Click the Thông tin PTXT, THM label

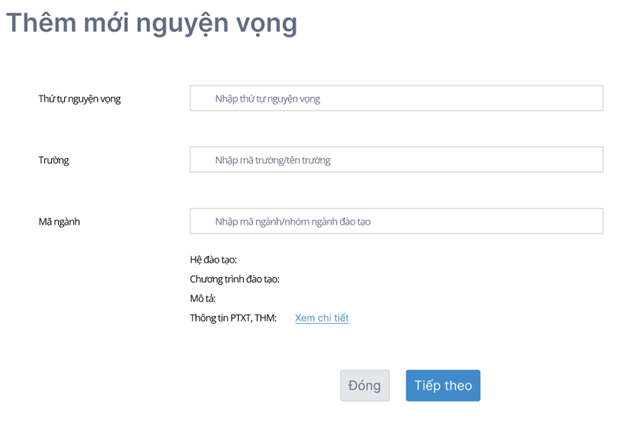[x=233, y=318]
